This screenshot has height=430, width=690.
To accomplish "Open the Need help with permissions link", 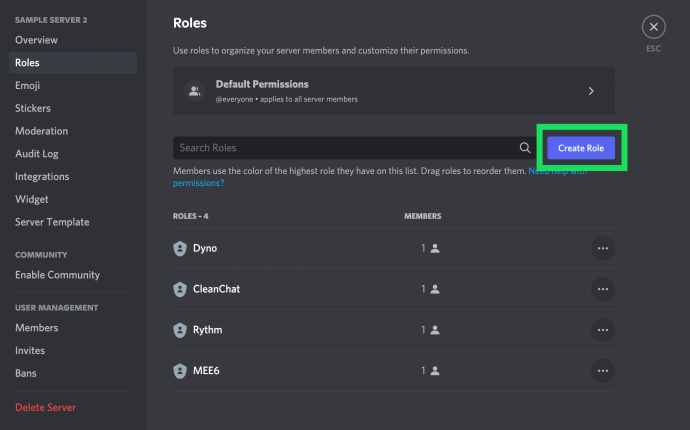I will coord(199,183).
